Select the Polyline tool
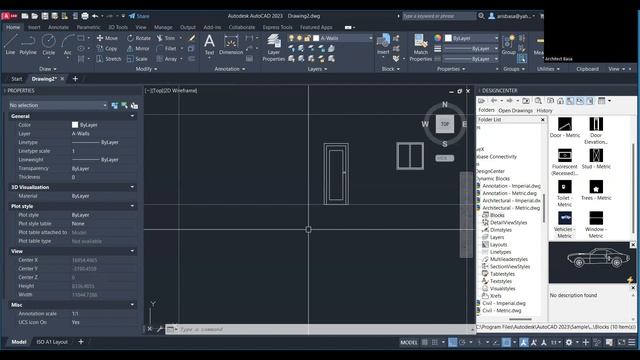This screenshot has width=640, height=360. [28, 44]
